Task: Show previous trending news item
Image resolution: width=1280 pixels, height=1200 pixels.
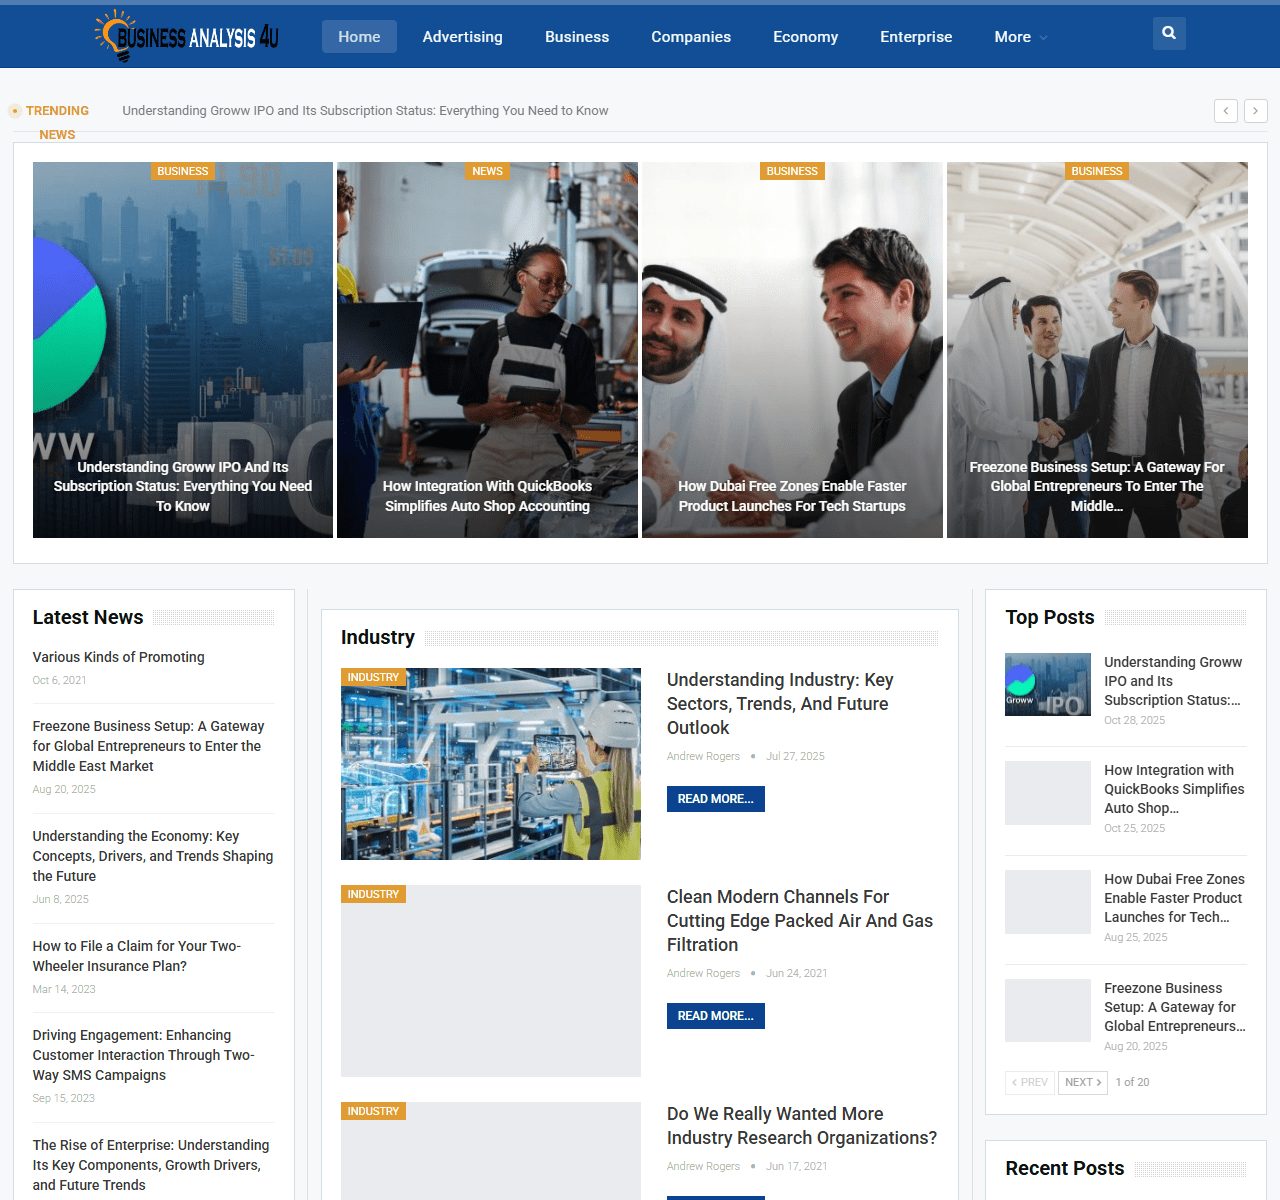Action: click(1225, 111)
